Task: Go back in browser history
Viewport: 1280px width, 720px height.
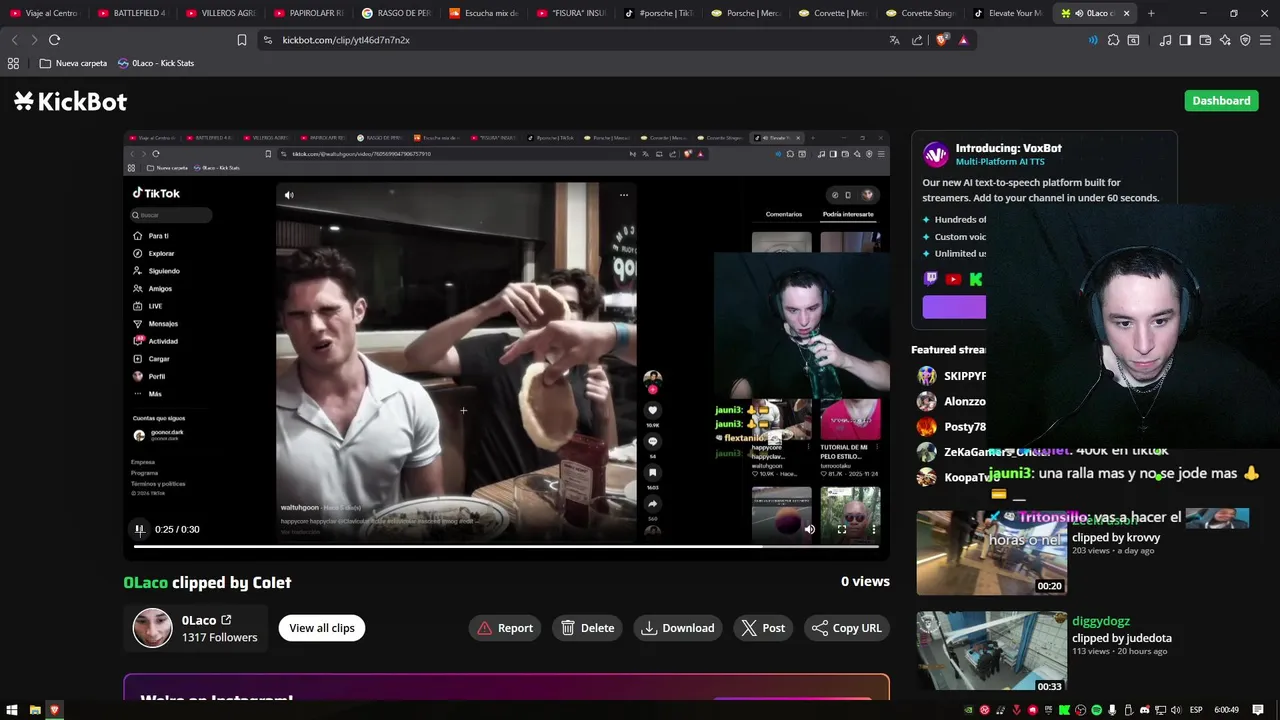Action: 14,40
